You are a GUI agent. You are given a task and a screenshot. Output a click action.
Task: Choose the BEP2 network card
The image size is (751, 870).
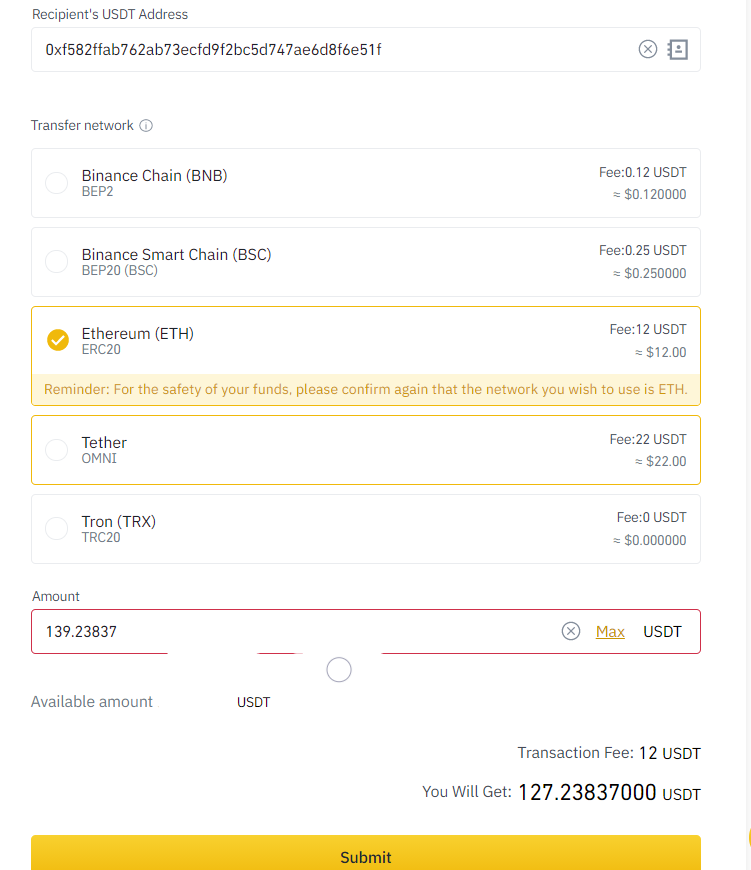click(x=366, y=183)
